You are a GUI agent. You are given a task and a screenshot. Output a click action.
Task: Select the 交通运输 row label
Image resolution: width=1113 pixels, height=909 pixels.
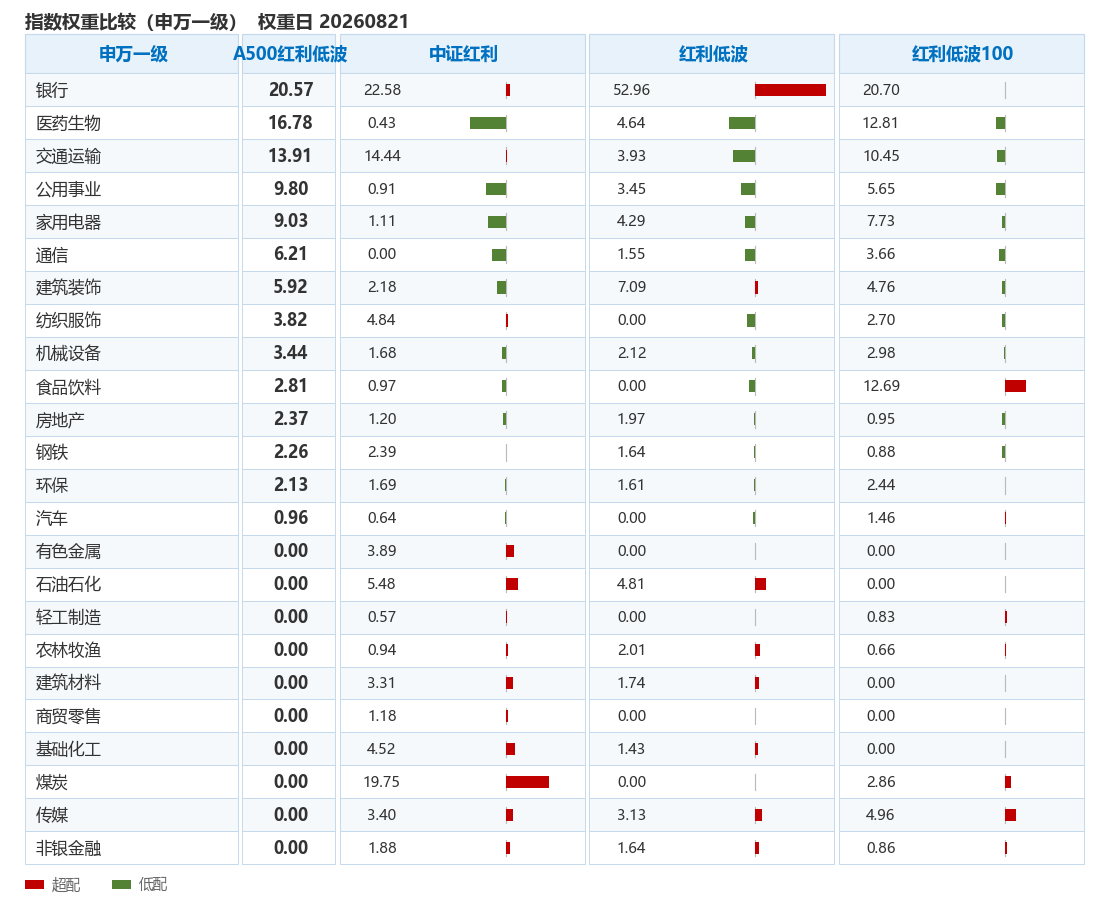68,156
